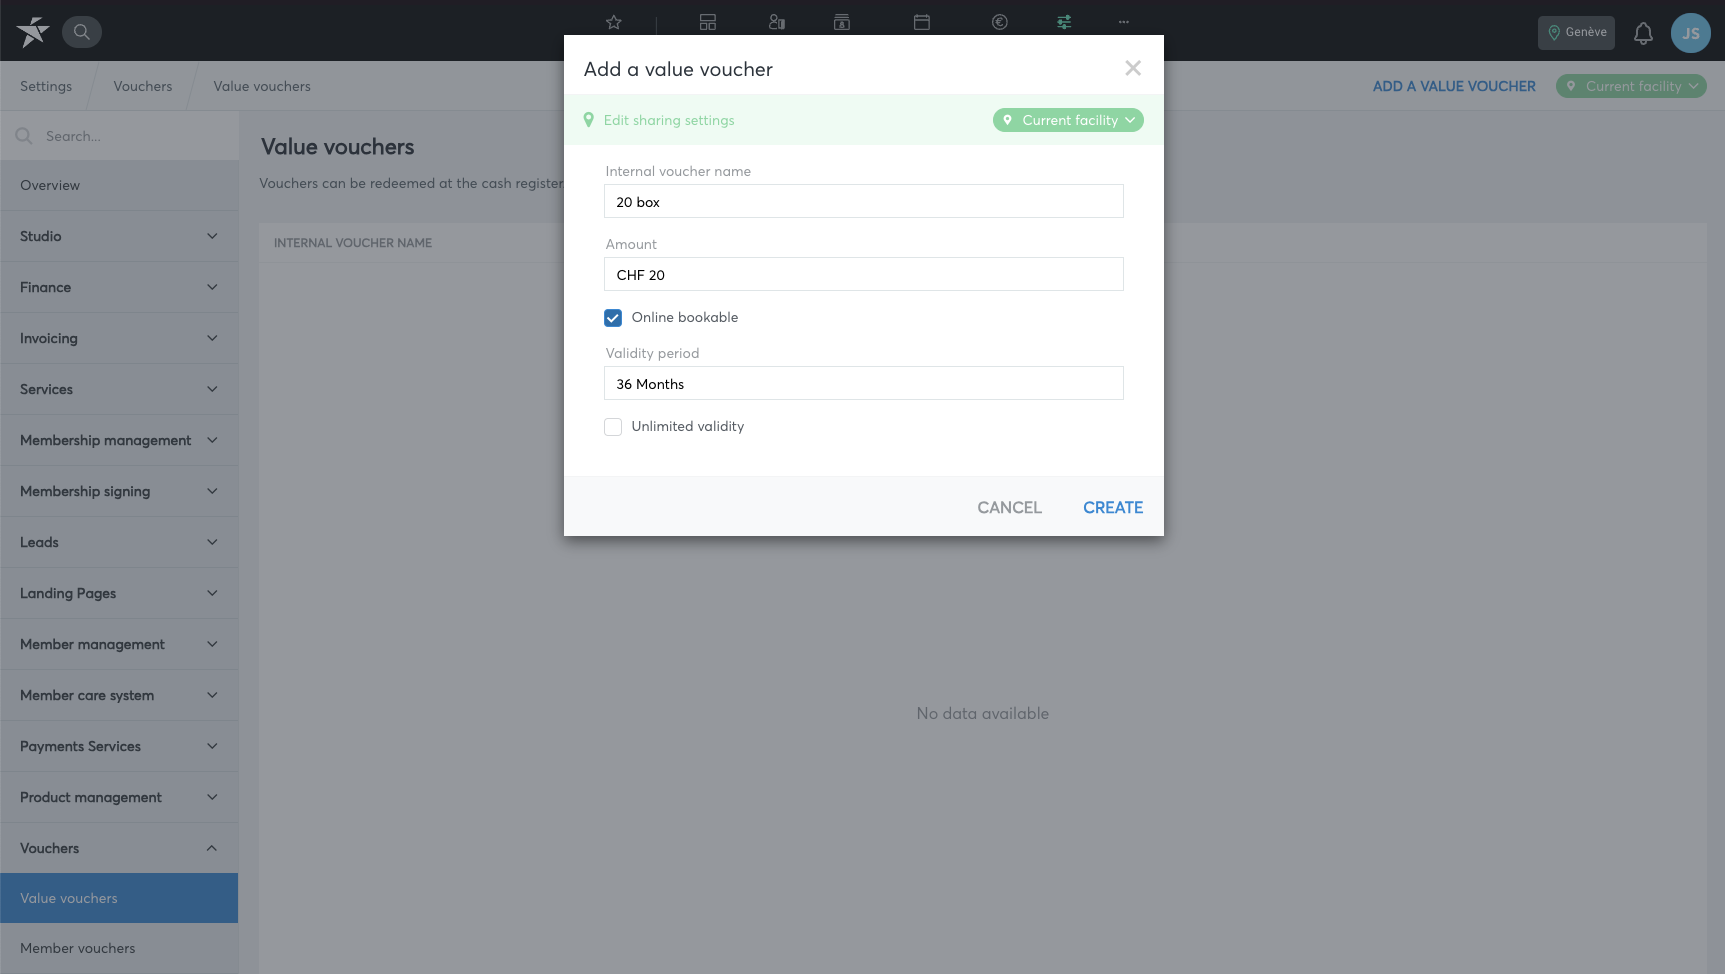The height and width of the screenshot is (974, 1725).
Task: Click the magnifier search button in header
Action: (82, 32)
